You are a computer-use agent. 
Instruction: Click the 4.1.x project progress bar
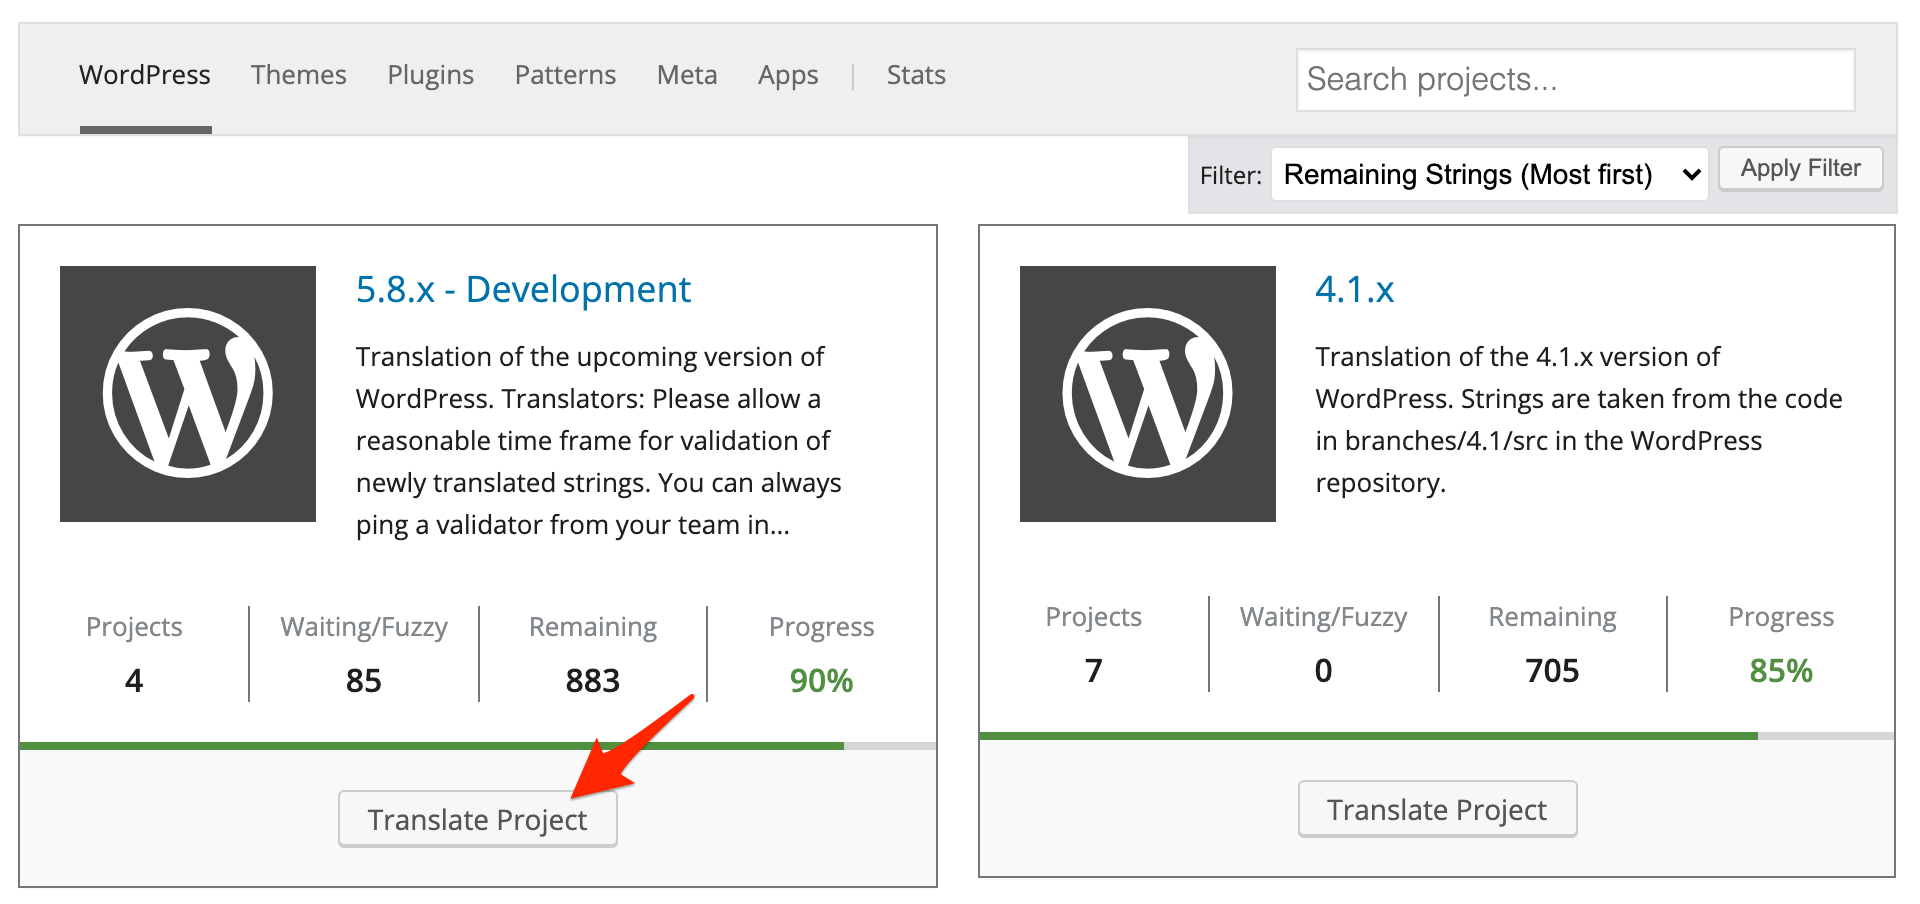click(1437, 736)
